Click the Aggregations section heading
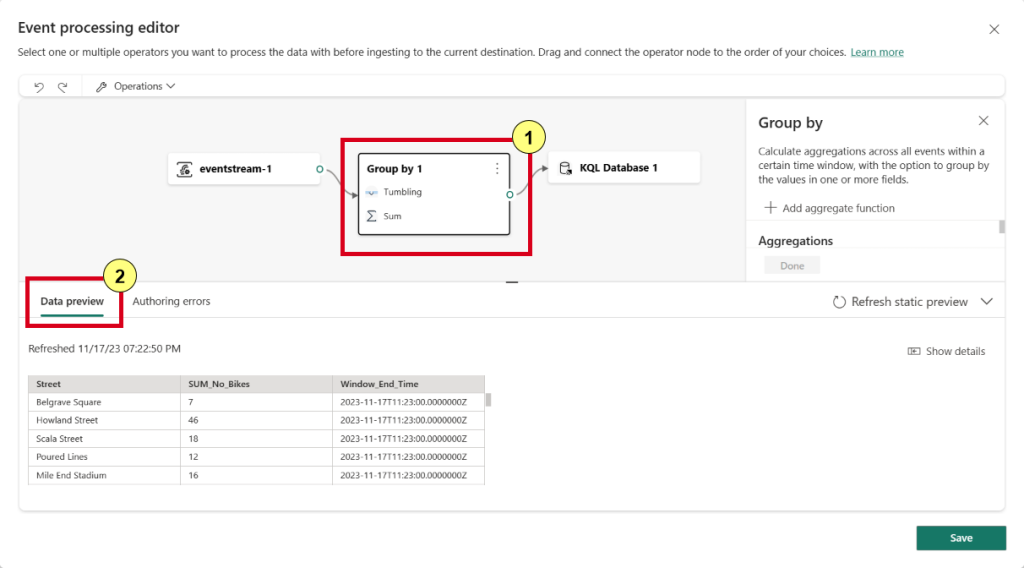This screenshot has width=1024, height=568. pos(795,241)
